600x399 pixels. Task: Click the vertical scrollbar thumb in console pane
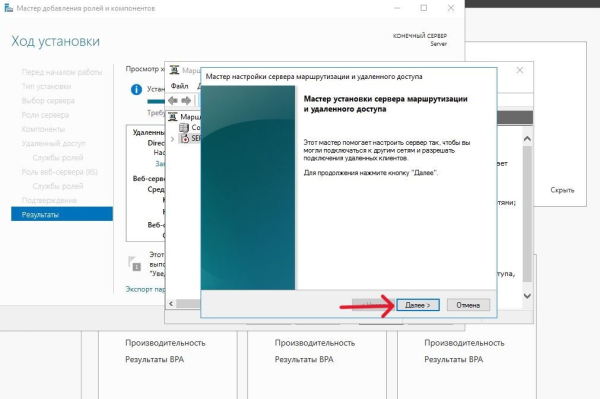[x=527, y=214]
